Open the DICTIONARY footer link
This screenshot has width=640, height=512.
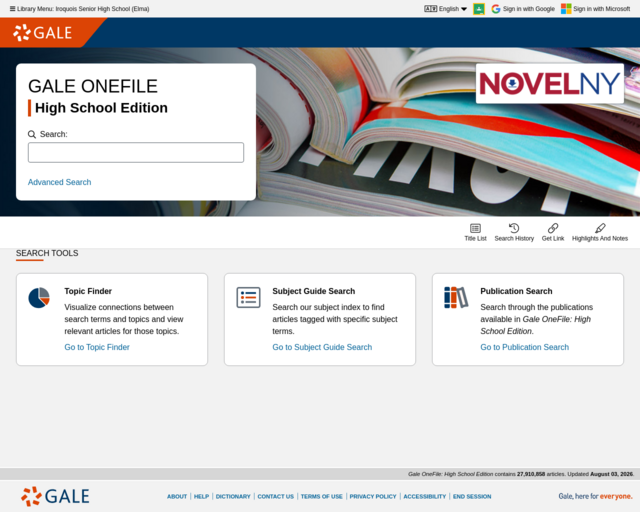(x=233, y=496)
